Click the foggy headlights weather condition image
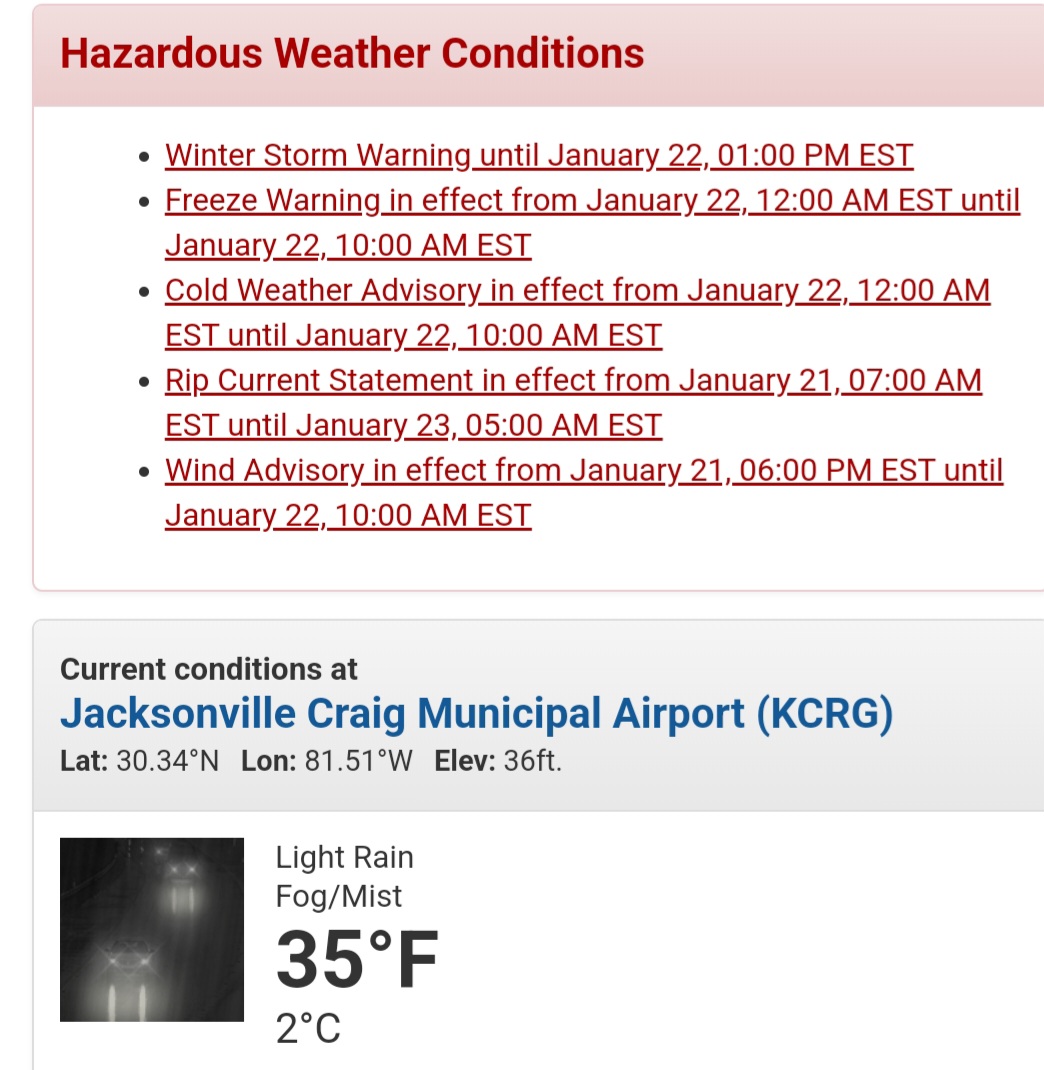This screenshot has height=1070, width=1044. point(152,929)
